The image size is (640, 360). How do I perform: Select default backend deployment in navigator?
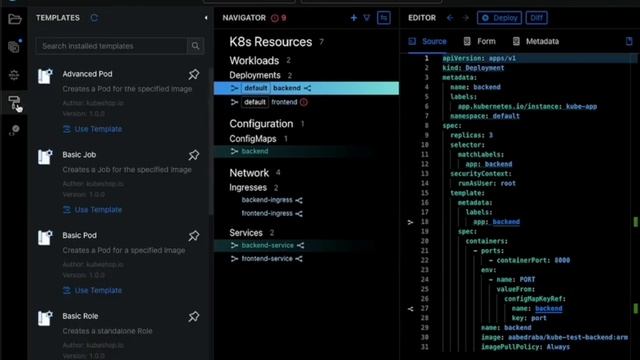tap(306, 88)
